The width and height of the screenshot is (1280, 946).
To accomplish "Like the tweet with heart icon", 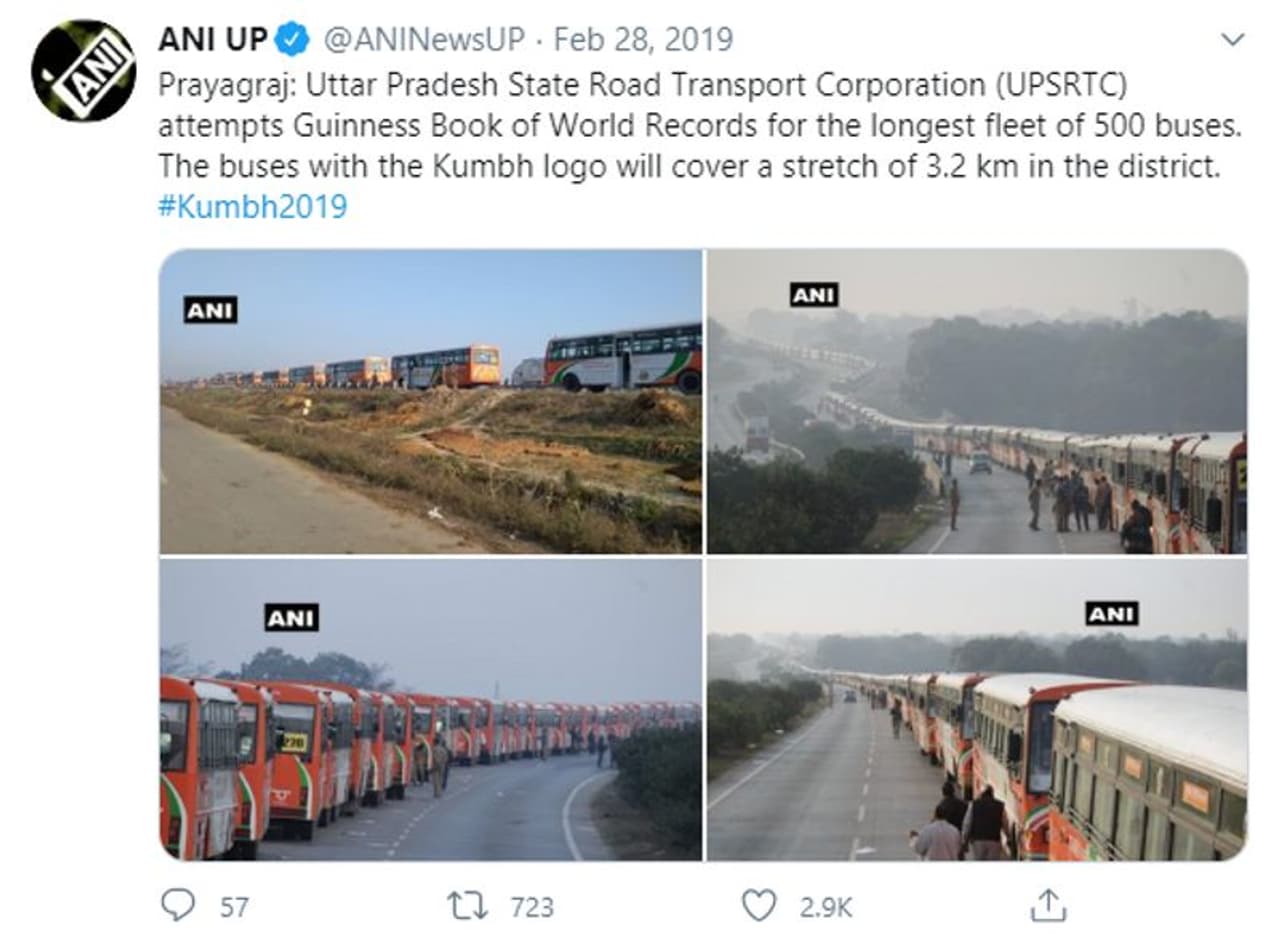I will tap(759, 906).
